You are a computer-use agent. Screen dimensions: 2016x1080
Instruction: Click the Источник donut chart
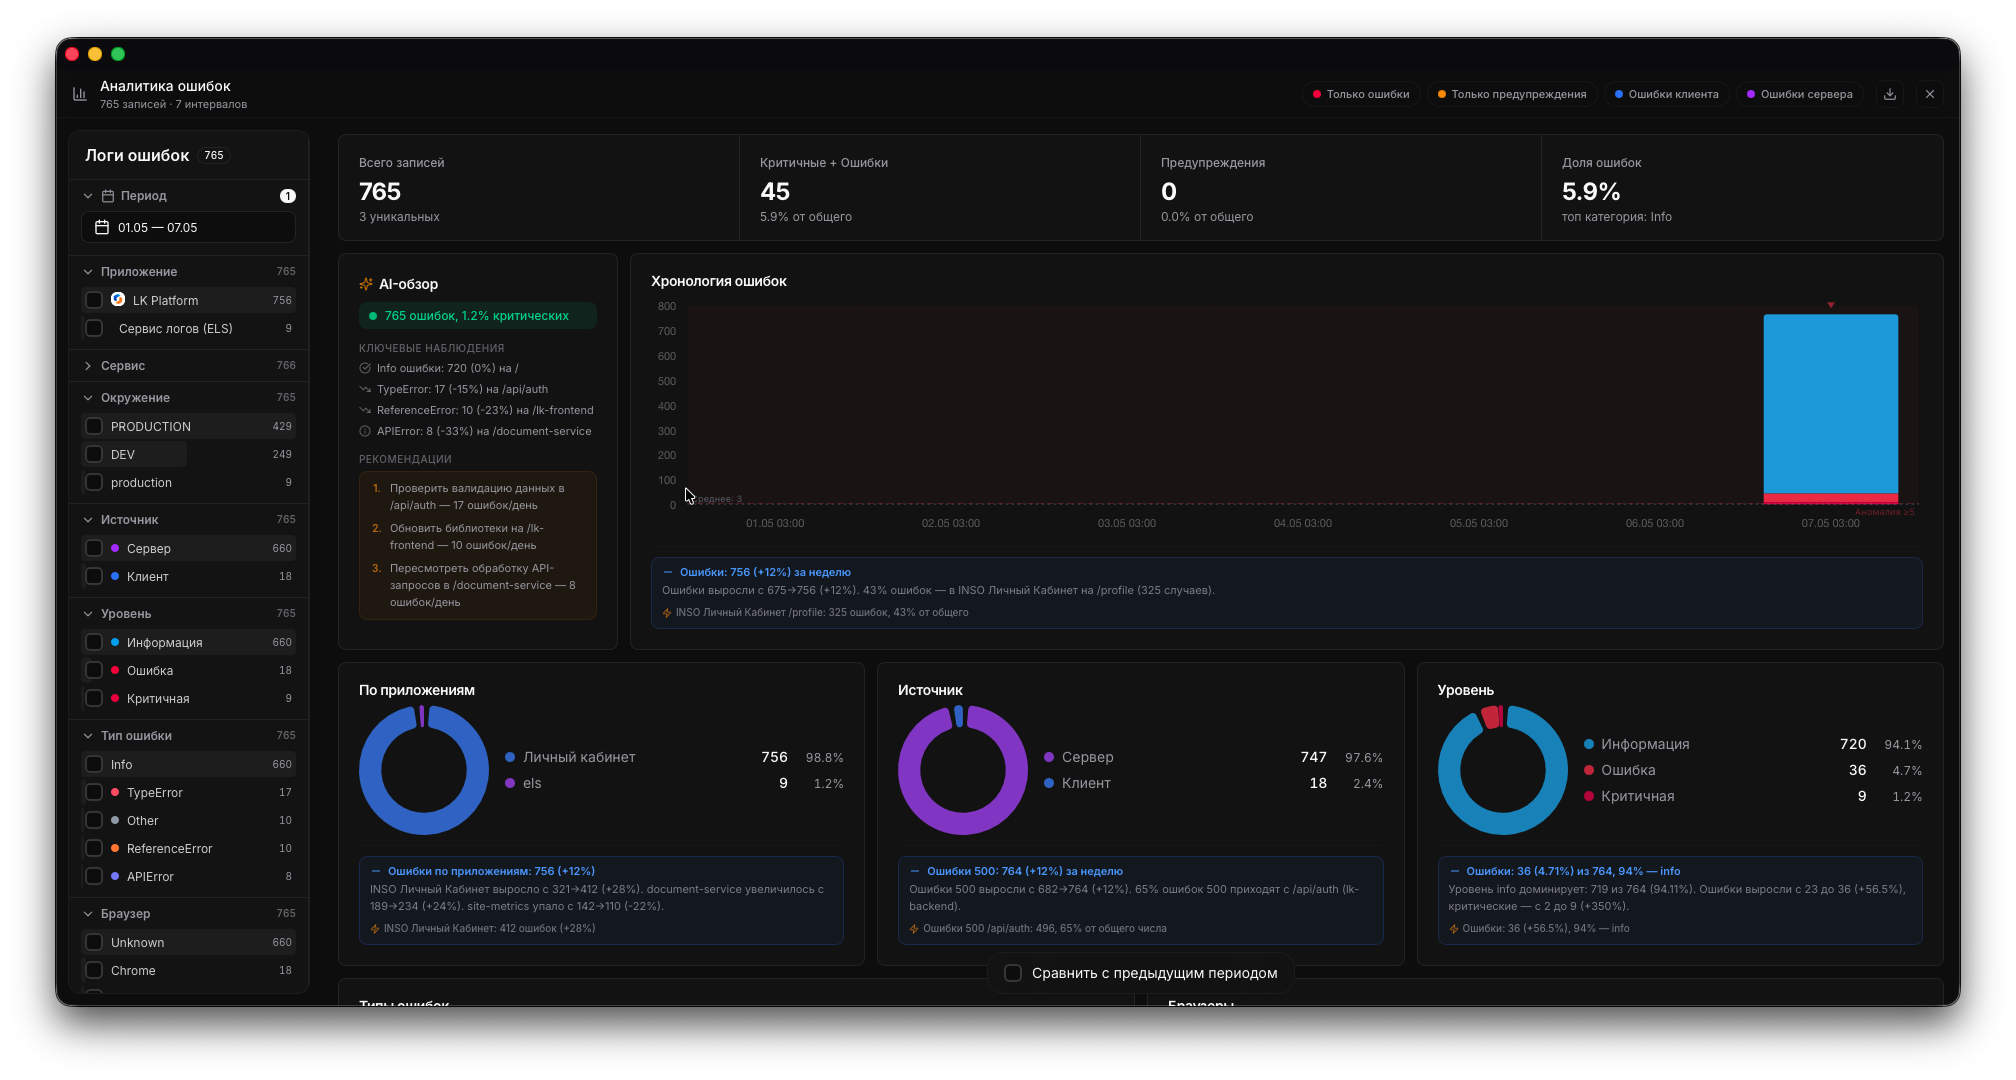tap(963, 770)
